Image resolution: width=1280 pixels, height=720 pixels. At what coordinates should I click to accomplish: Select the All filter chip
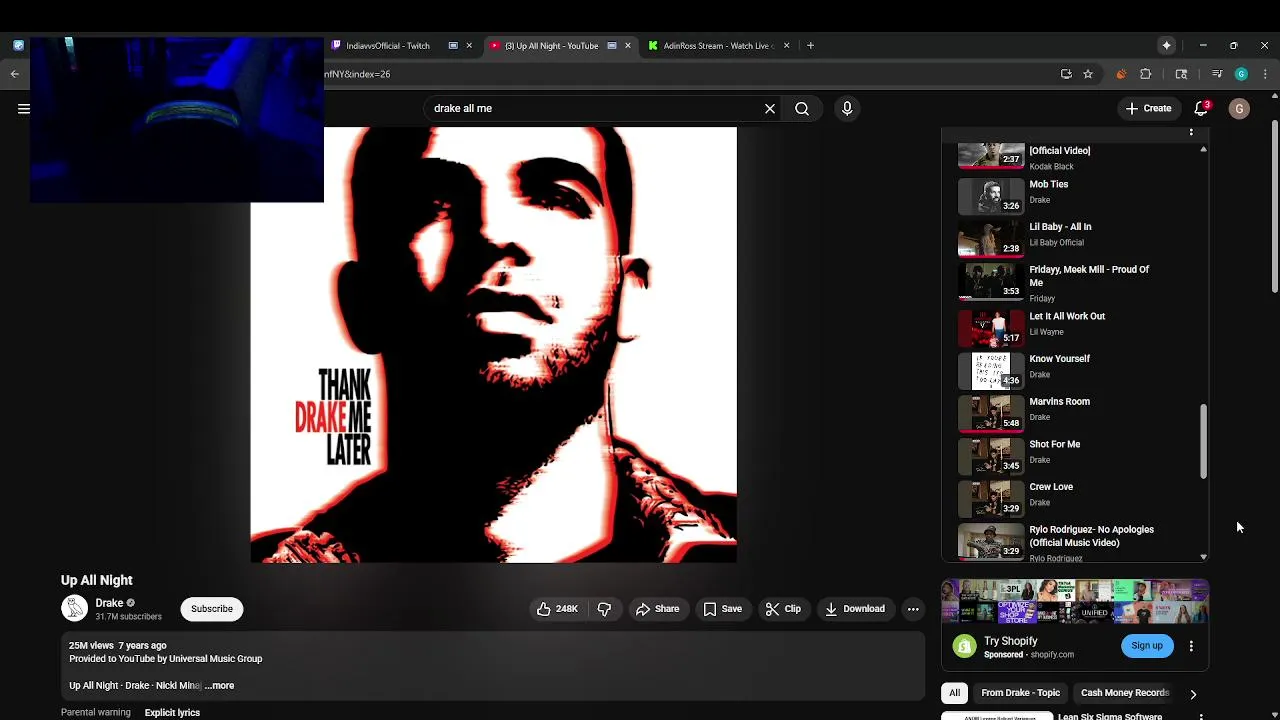(954, 693)
